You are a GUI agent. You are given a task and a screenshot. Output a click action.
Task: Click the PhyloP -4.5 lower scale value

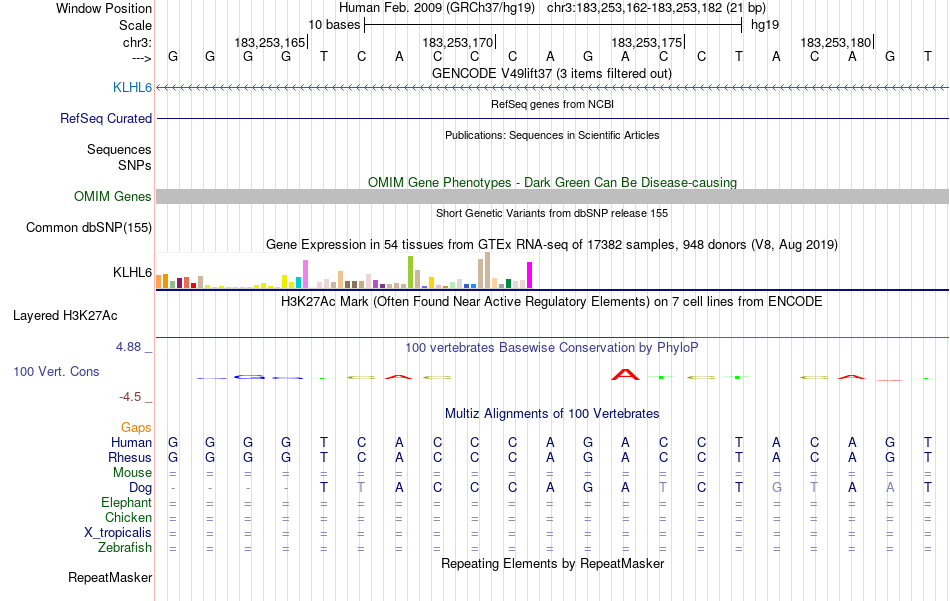130,397
